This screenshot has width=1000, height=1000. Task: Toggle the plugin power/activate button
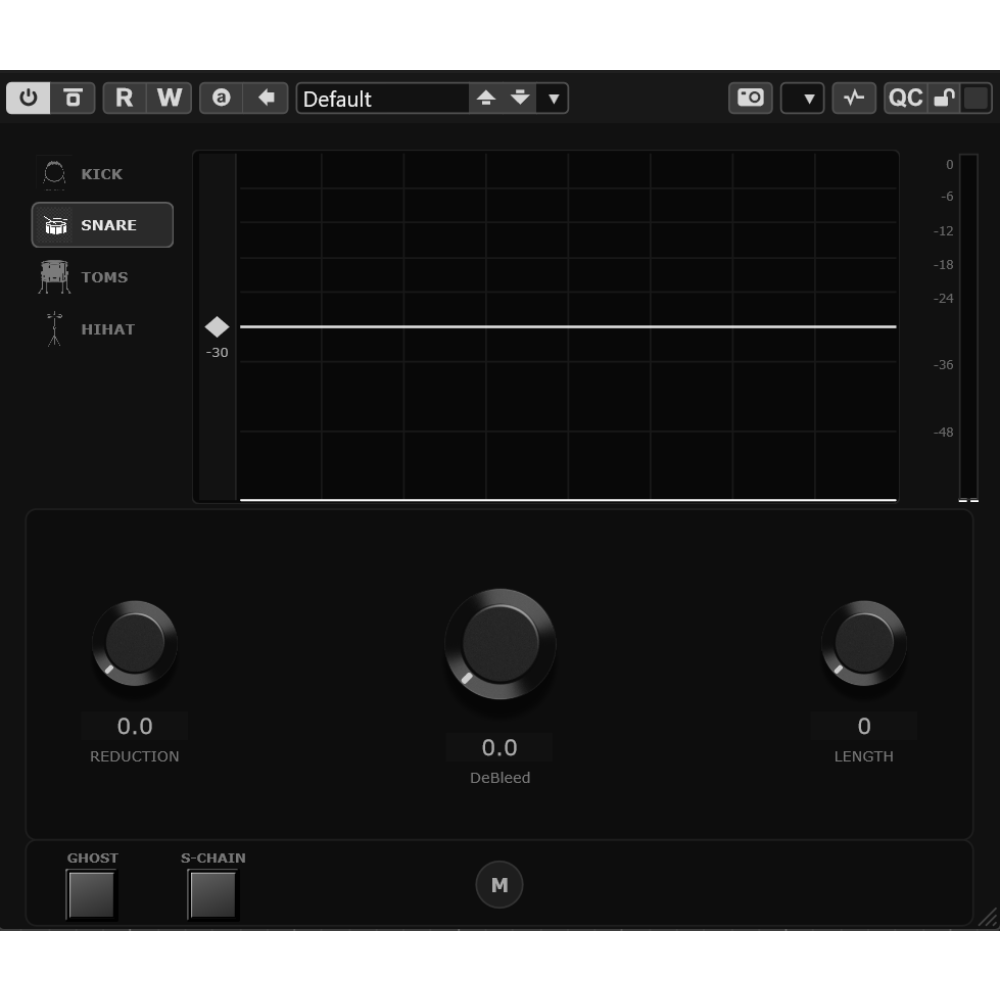pos(28,98)
